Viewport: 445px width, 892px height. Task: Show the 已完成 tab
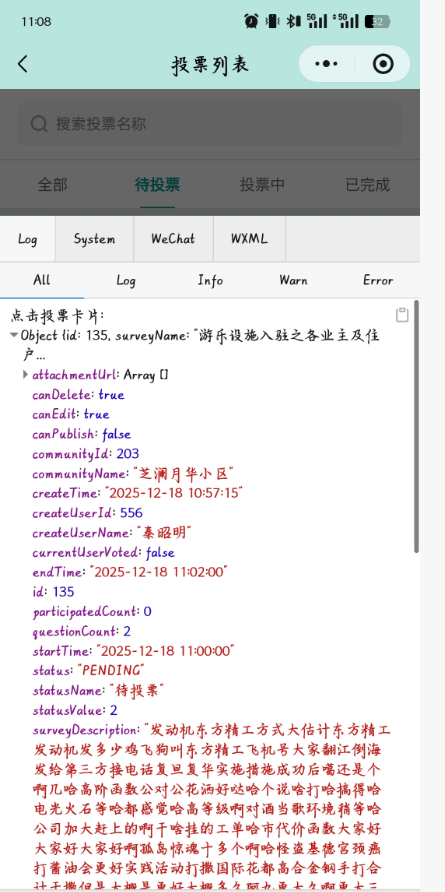(368, 185)
